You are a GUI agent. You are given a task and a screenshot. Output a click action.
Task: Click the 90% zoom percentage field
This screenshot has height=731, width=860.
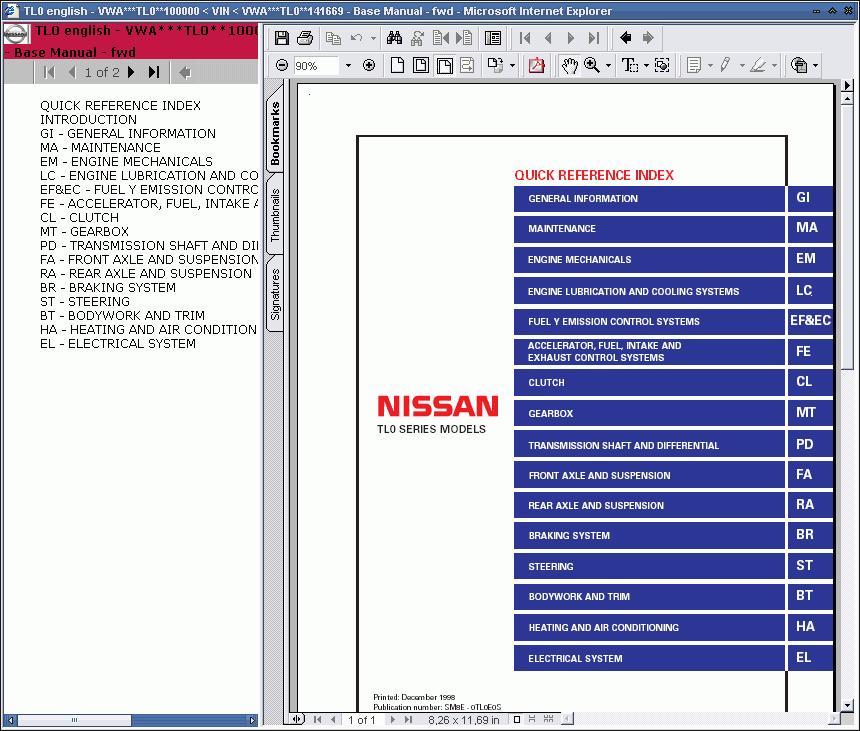click(316, 66)
